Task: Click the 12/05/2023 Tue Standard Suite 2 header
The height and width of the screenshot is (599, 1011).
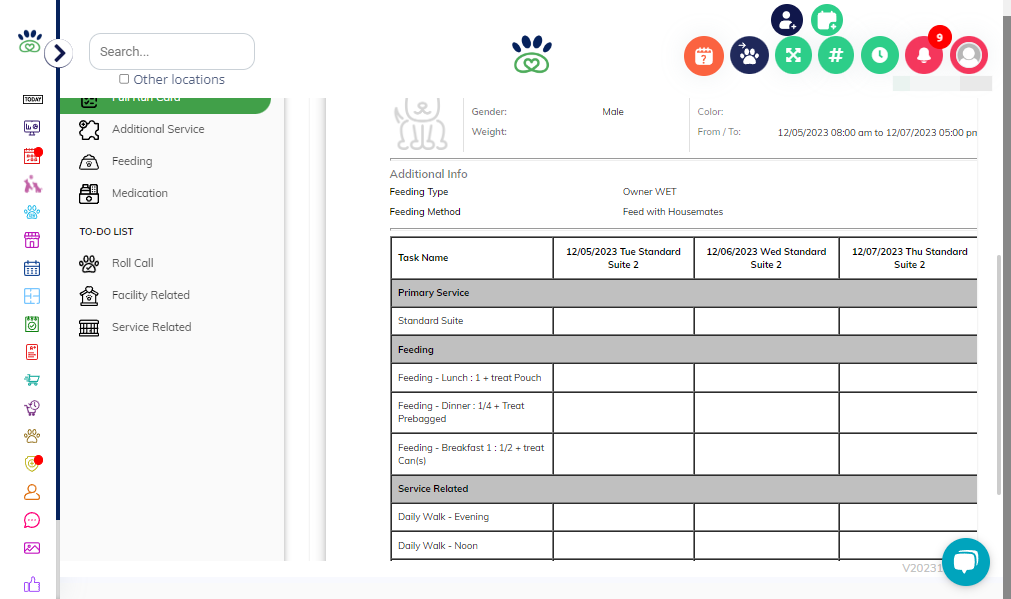Action: 623,258
